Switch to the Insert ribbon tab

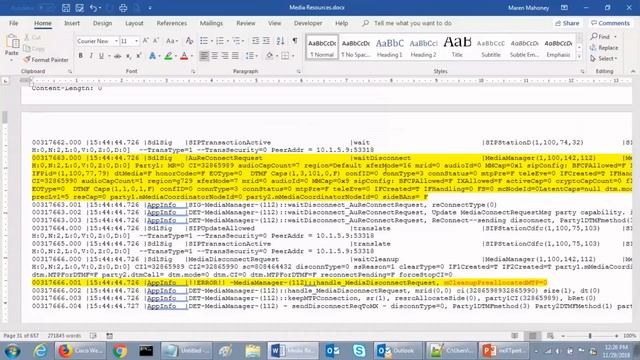(x=72, y=23)
